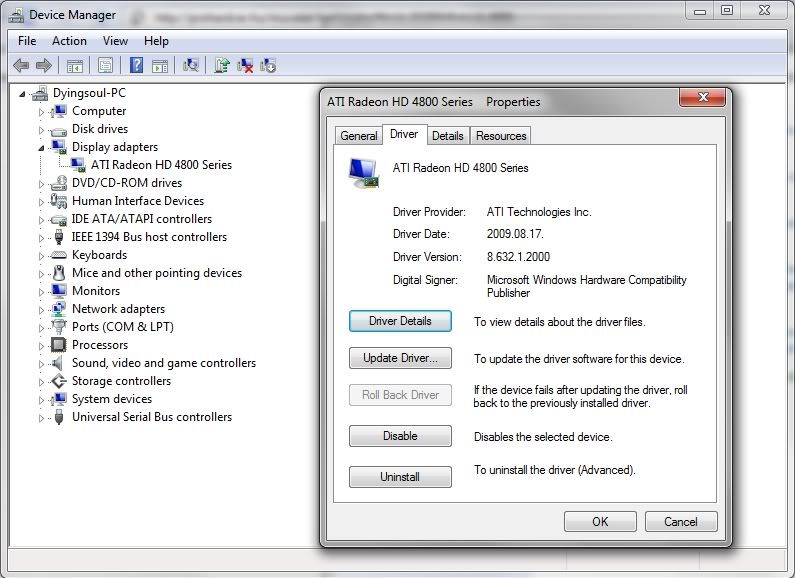This screenshot has width=795, height=578.
Task: Toggle the Show/Hide Console Tree icon
Action: coord(75,65)
